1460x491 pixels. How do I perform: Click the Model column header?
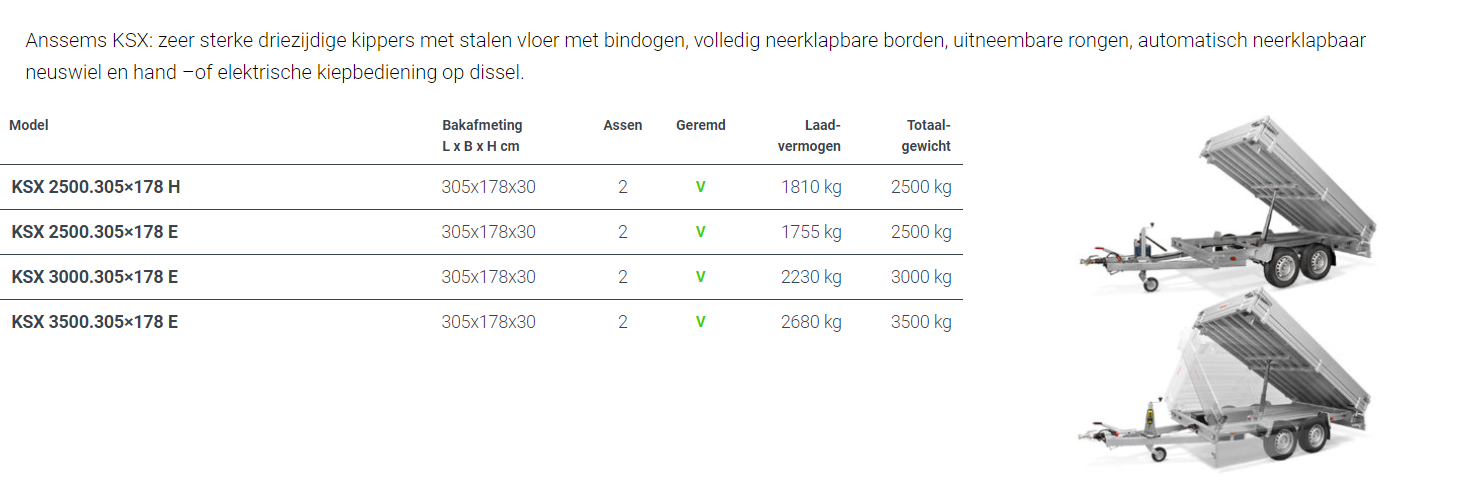pyautogui.click(x=29, y=125)
